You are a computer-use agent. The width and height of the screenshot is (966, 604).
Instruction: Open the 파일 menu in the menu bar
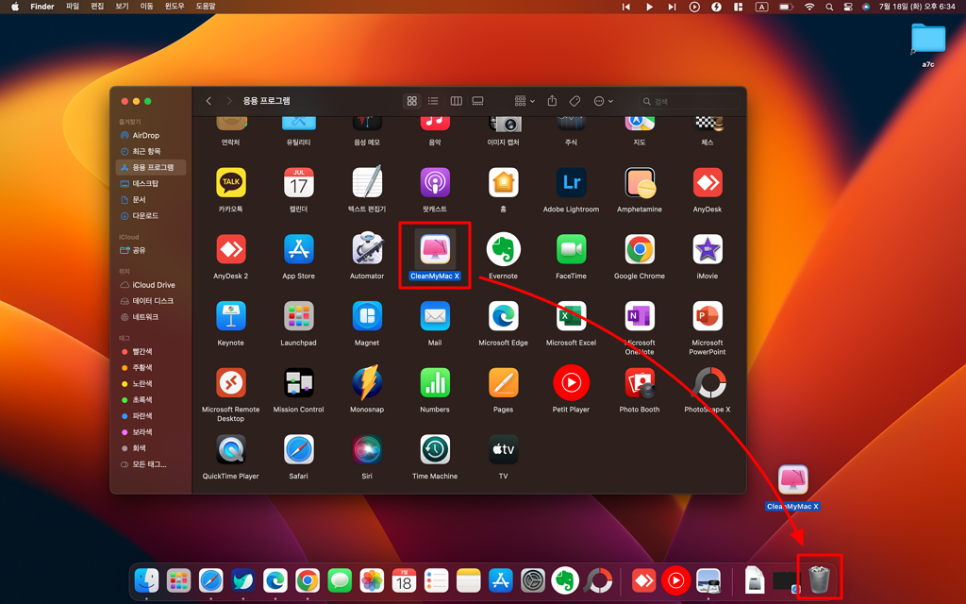73,6
